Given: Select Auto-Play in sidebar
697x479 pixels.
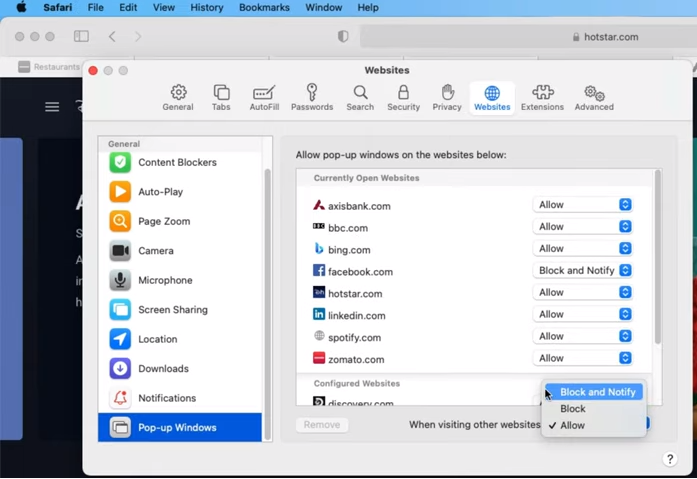Looking at the screenshot, I should [x=180, y=192].
